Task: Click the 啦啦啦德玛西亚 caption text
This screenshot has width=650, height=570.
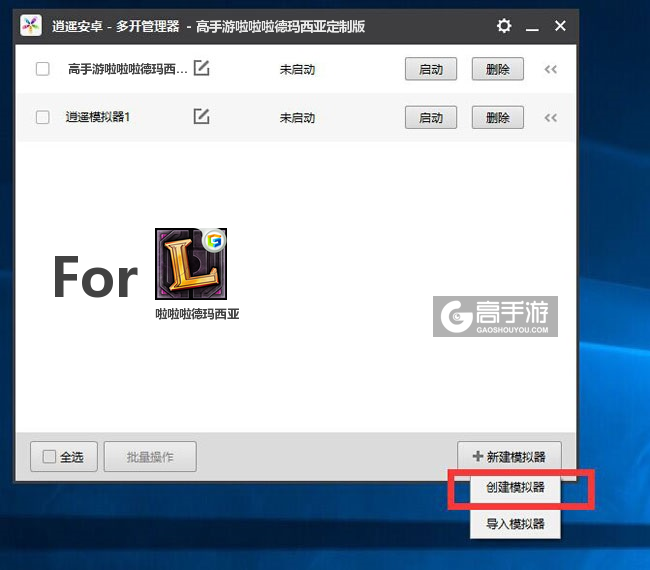Action: click(x=197, y=314)
